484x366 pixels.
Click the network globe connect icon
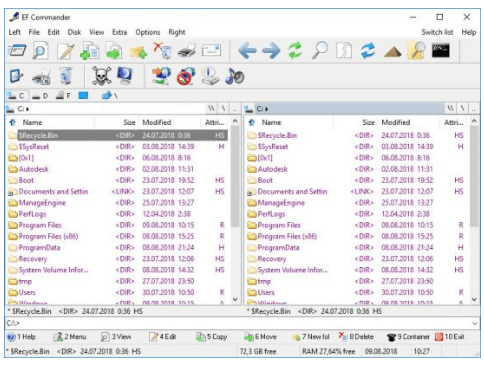click(x=161, y=76)
